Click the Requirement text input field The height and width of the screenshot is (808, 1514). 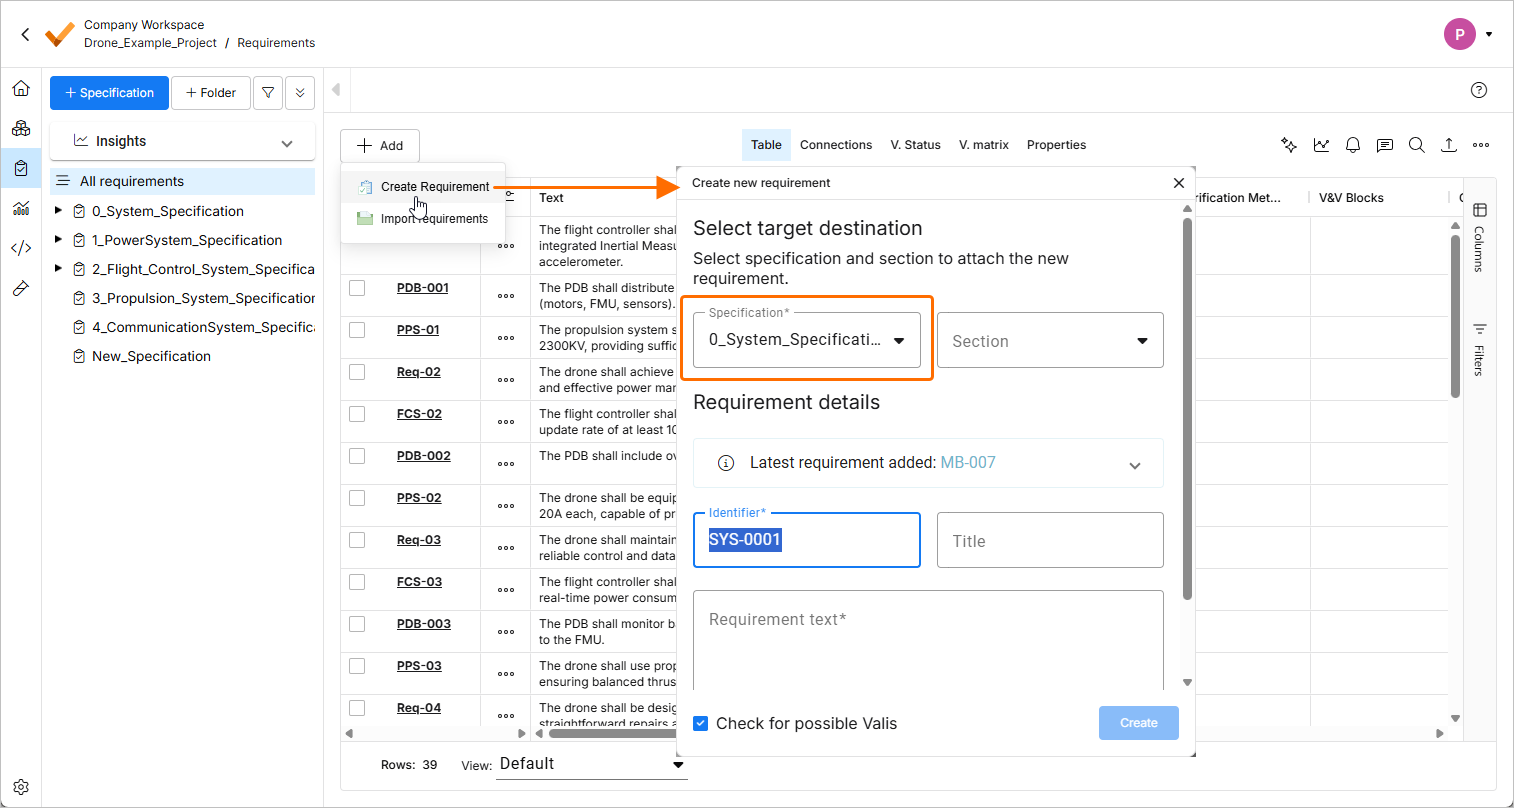(927, 640)
